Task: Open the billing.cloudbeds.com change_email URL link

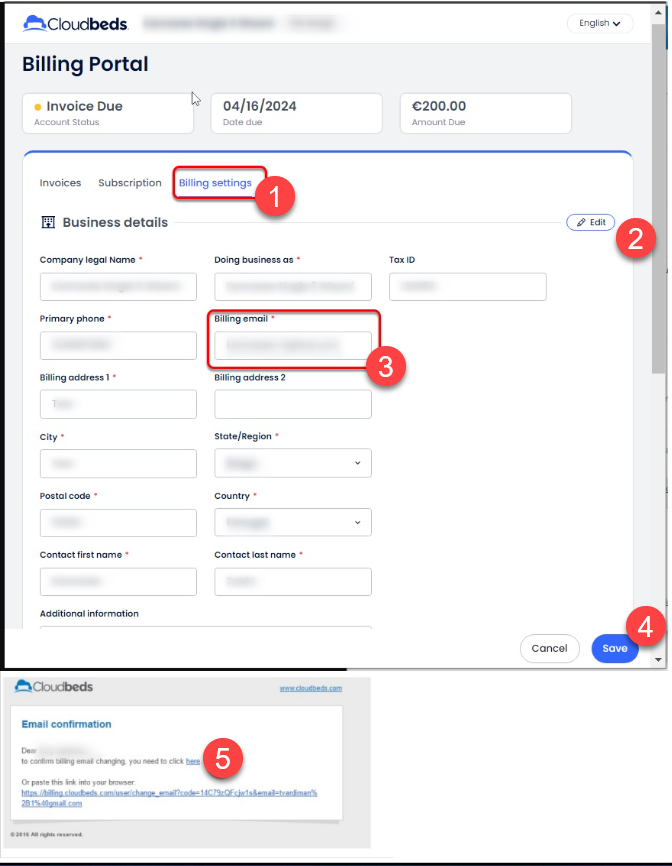Action: coord(169,798)
